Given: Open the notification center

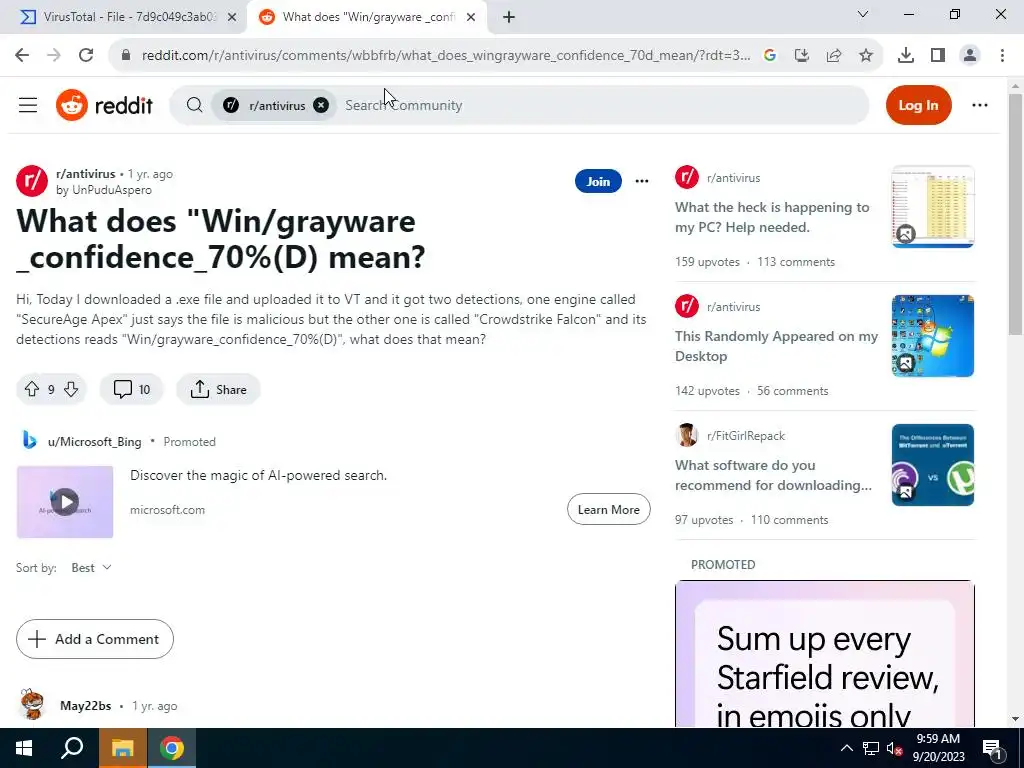Looking at the screenshot, I should click(x=992, y=748).
